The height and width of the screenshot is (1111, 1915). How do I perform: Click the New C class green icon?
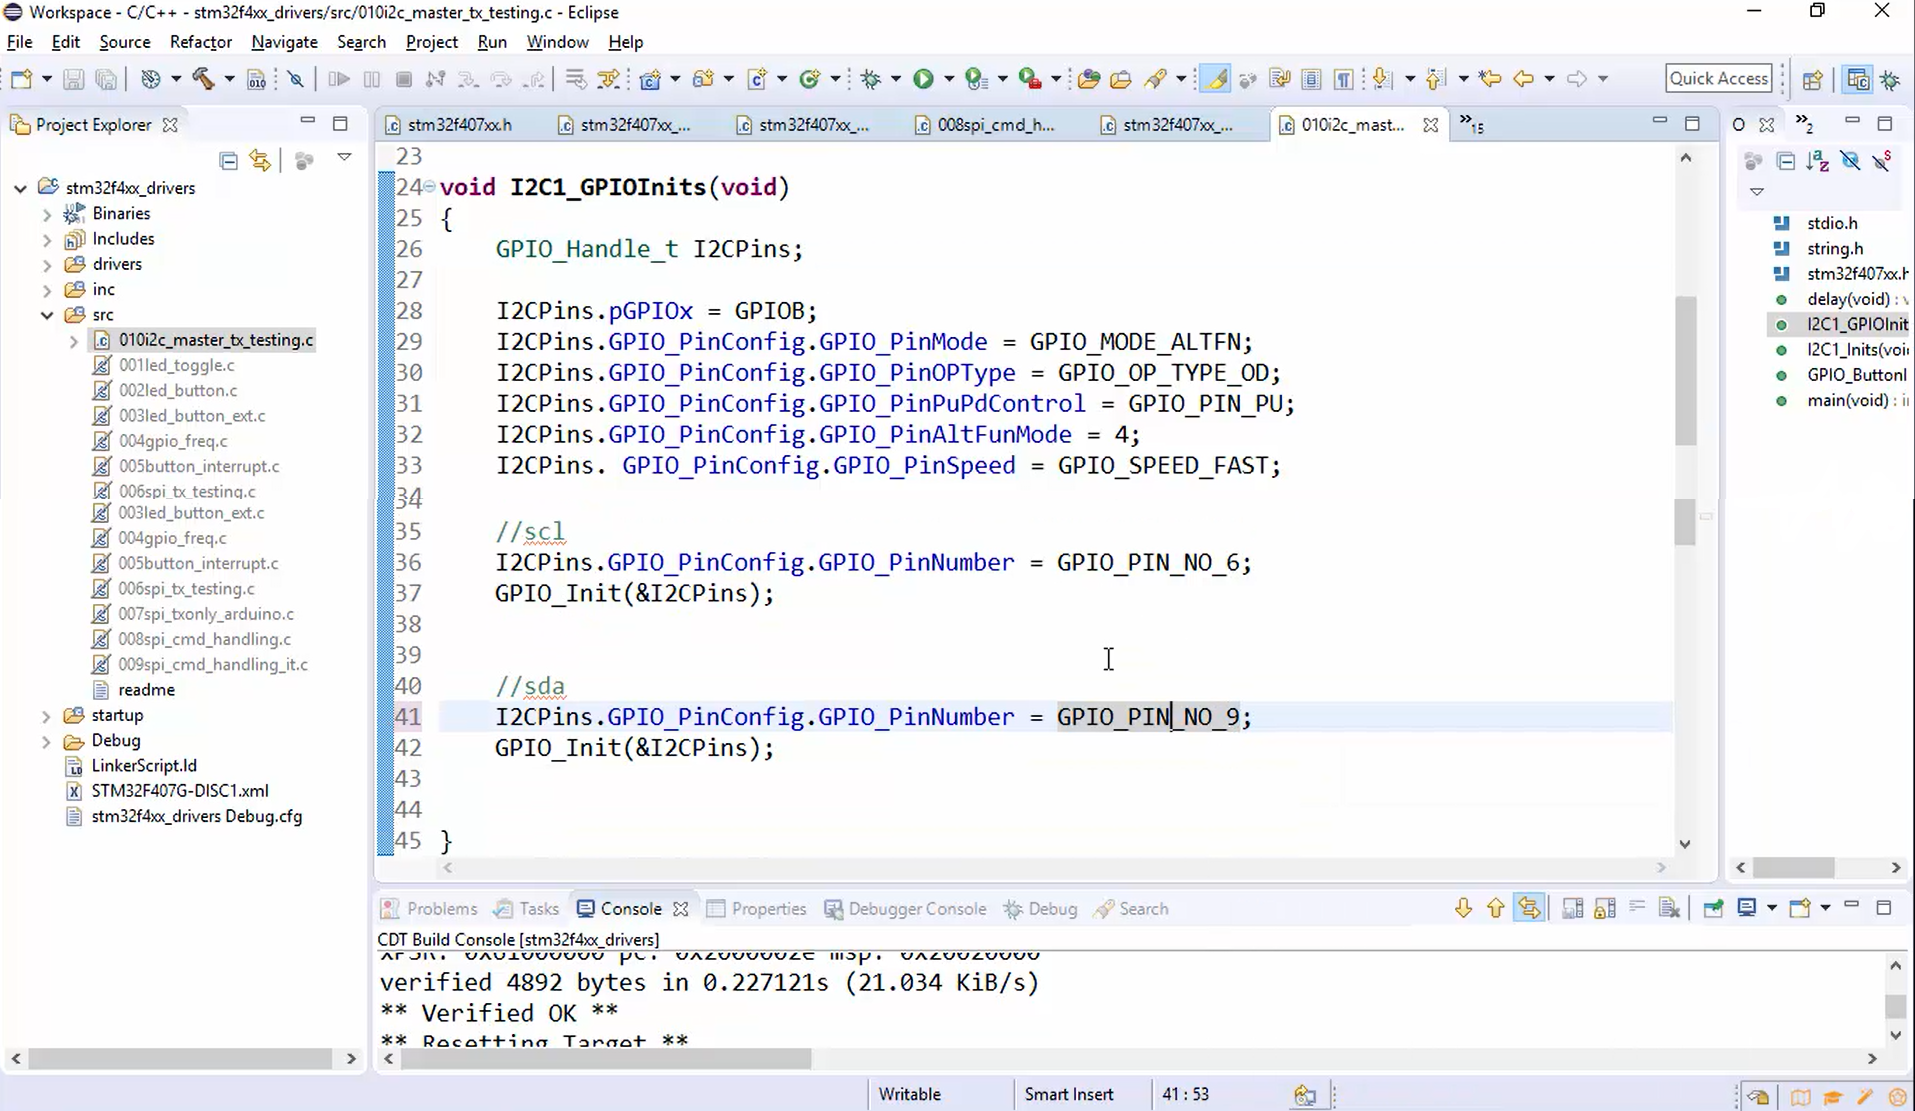coord(810,79)
